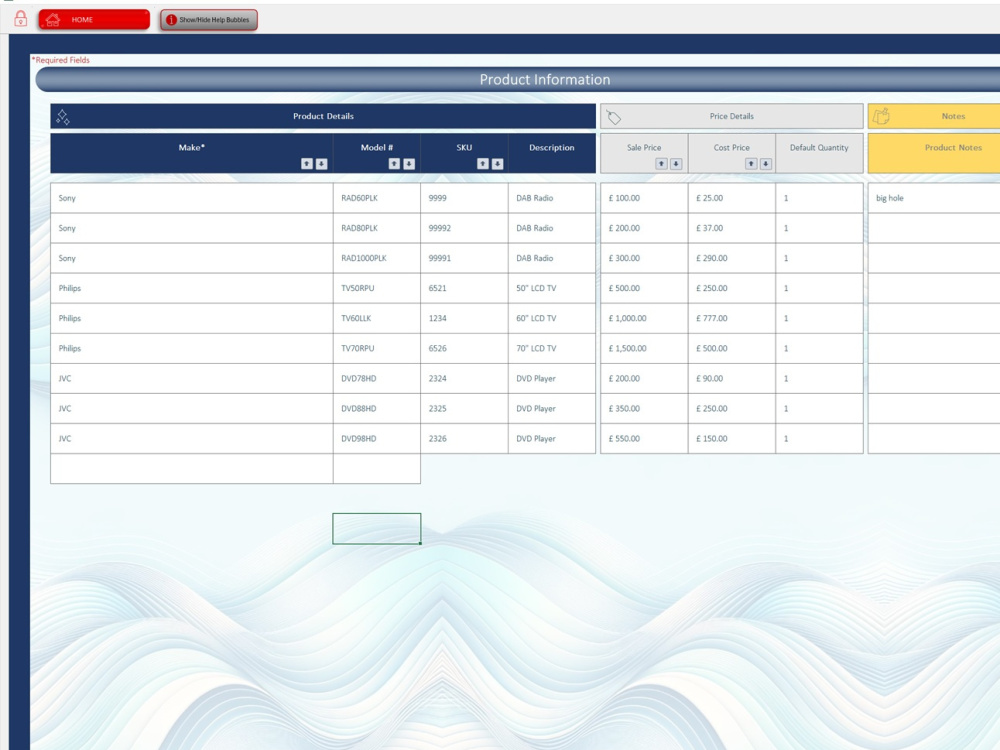Select sale price £ 350.00
Screen dimensions: 1000x750
click(644, 409)
